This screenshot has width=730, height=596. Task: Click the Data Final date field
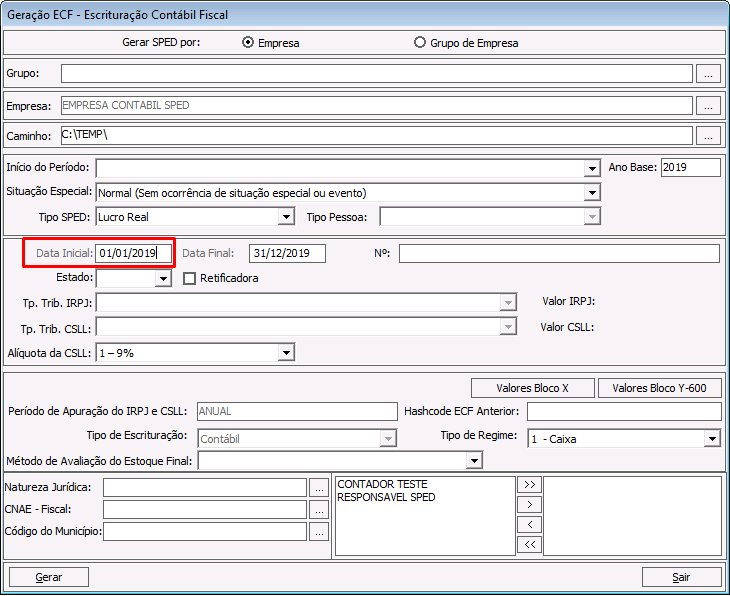click(287, 253)
